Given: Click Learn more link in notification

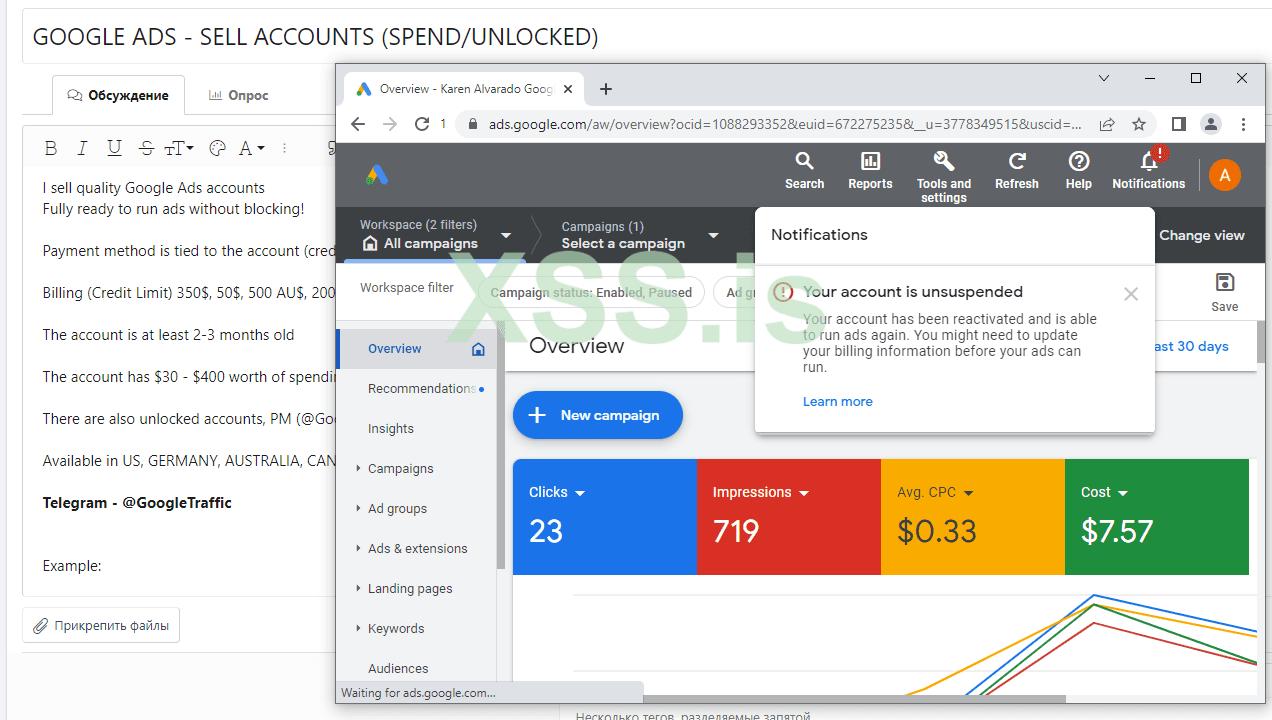Looking at the screenshot, I should point(838,401).
